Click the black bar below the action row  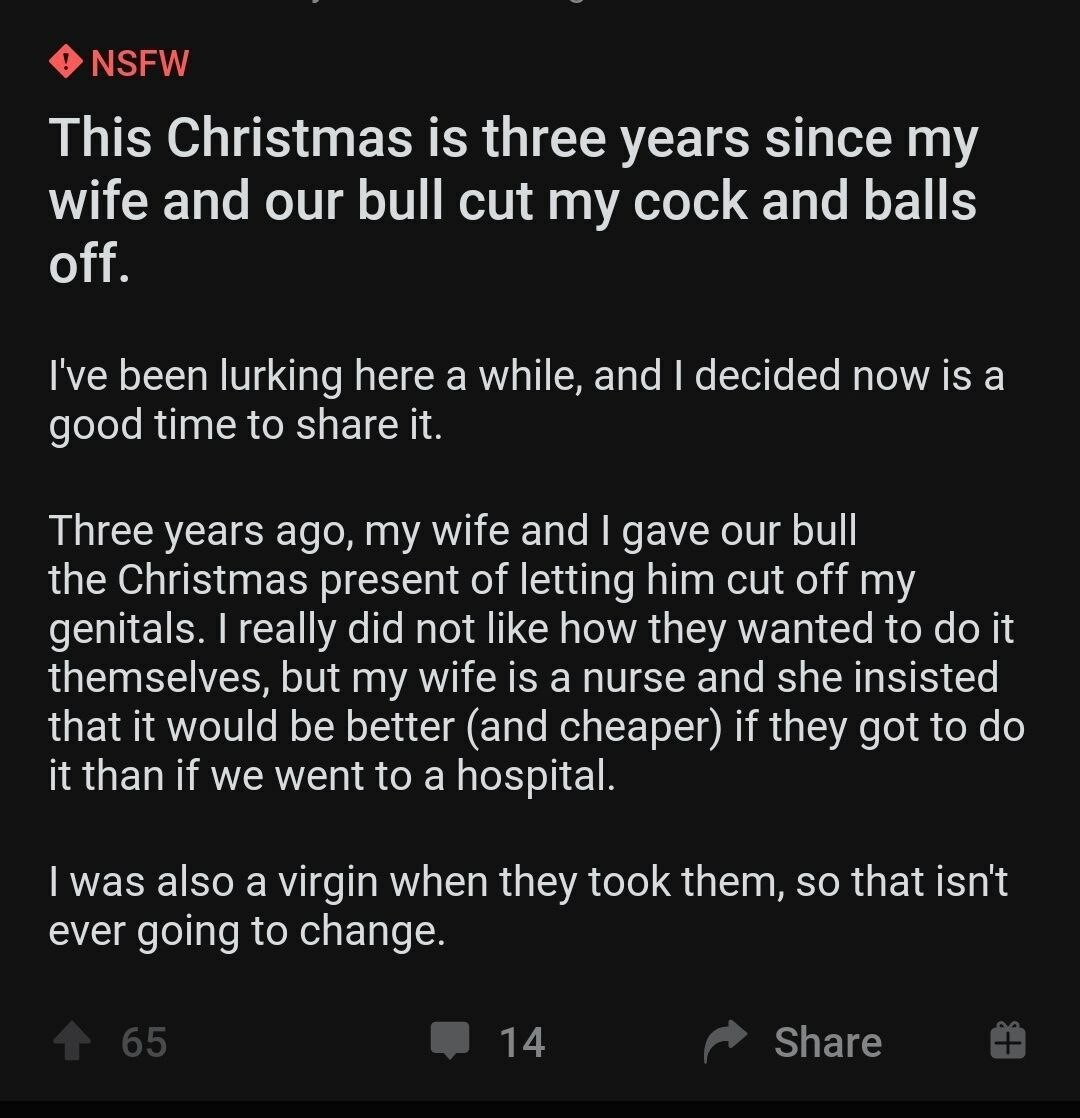coord(540,1109)
